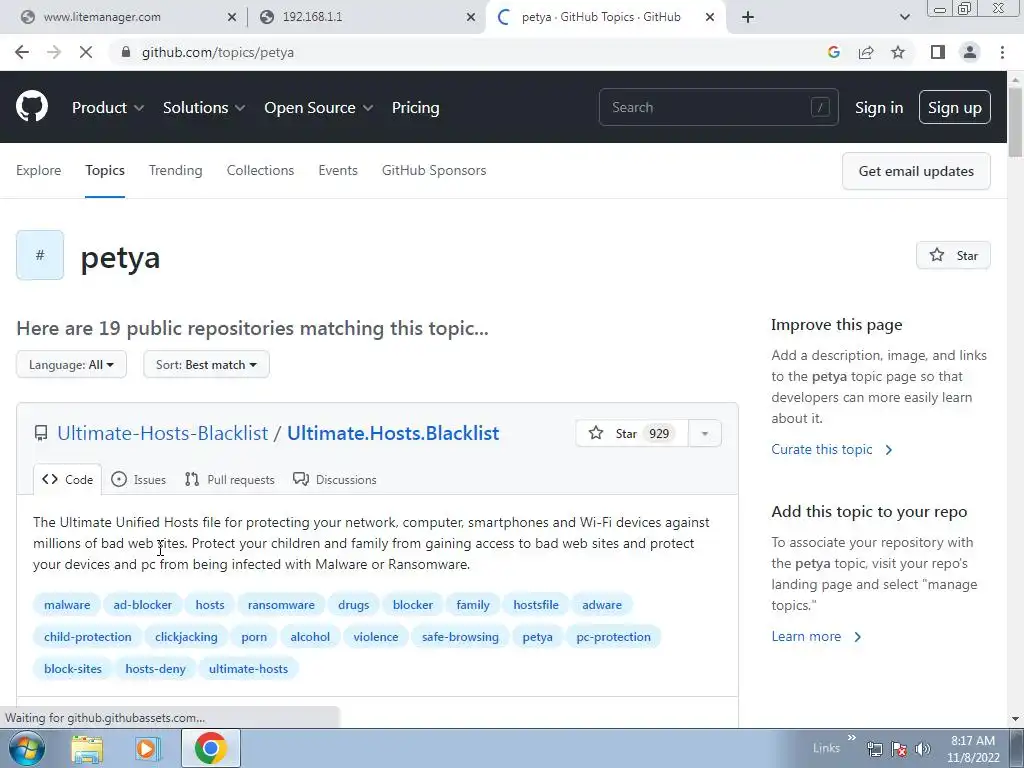Open File Explorer from taskbar
The width and height of the screenshot is (1024, 768).
pyautogui.click(x=87, y=748)
